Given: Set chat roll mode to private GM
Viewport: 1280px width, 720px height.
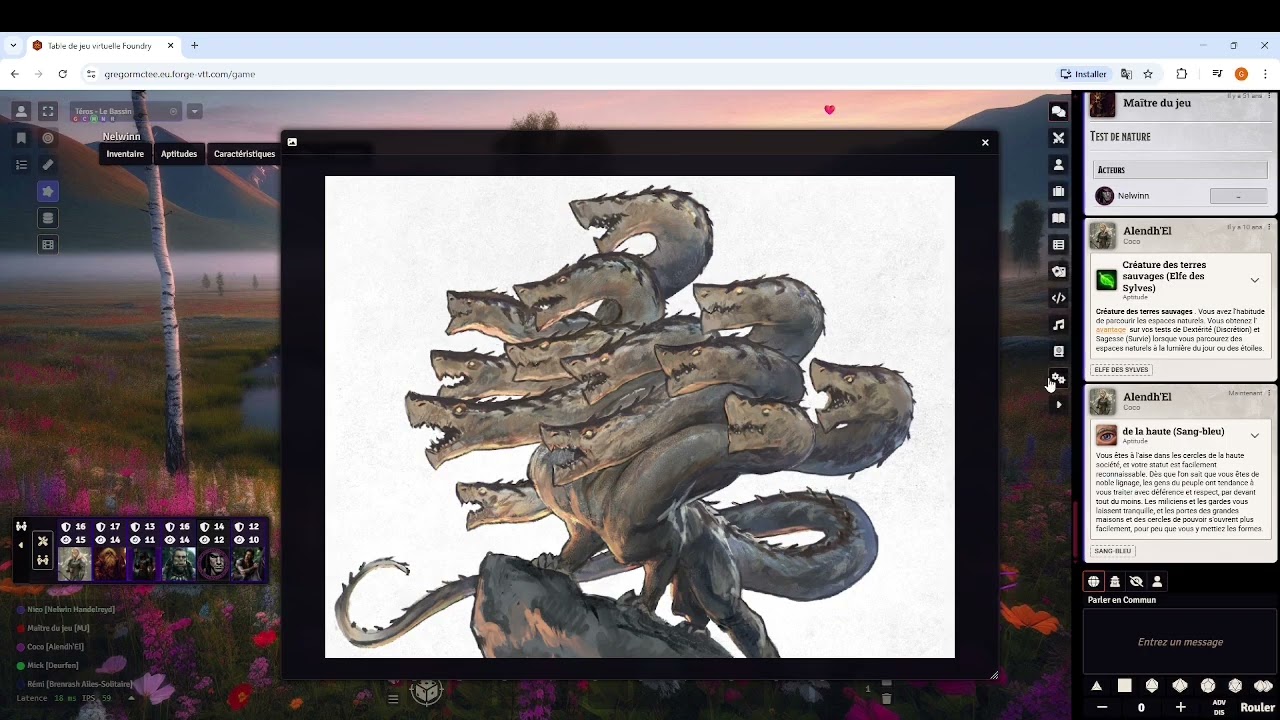Looking at the screenshot, I should coord(1115,581).
